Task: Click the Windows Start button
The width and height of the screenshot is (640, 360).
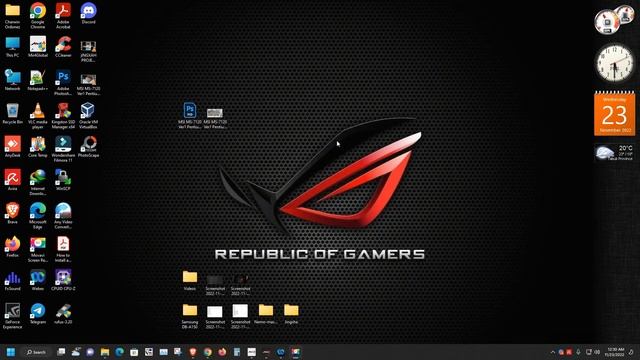Action: (x=11, y=352)
